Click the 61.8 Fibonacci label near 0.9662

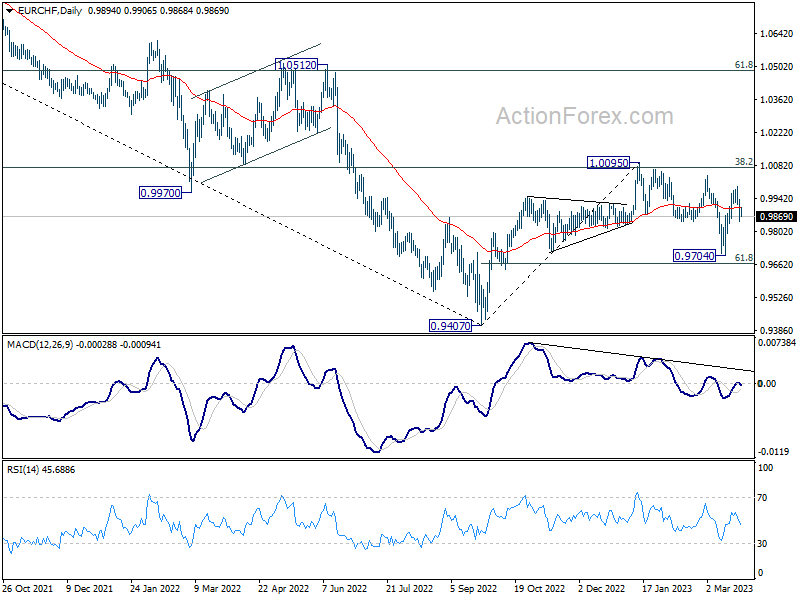[x=743, y=258]
